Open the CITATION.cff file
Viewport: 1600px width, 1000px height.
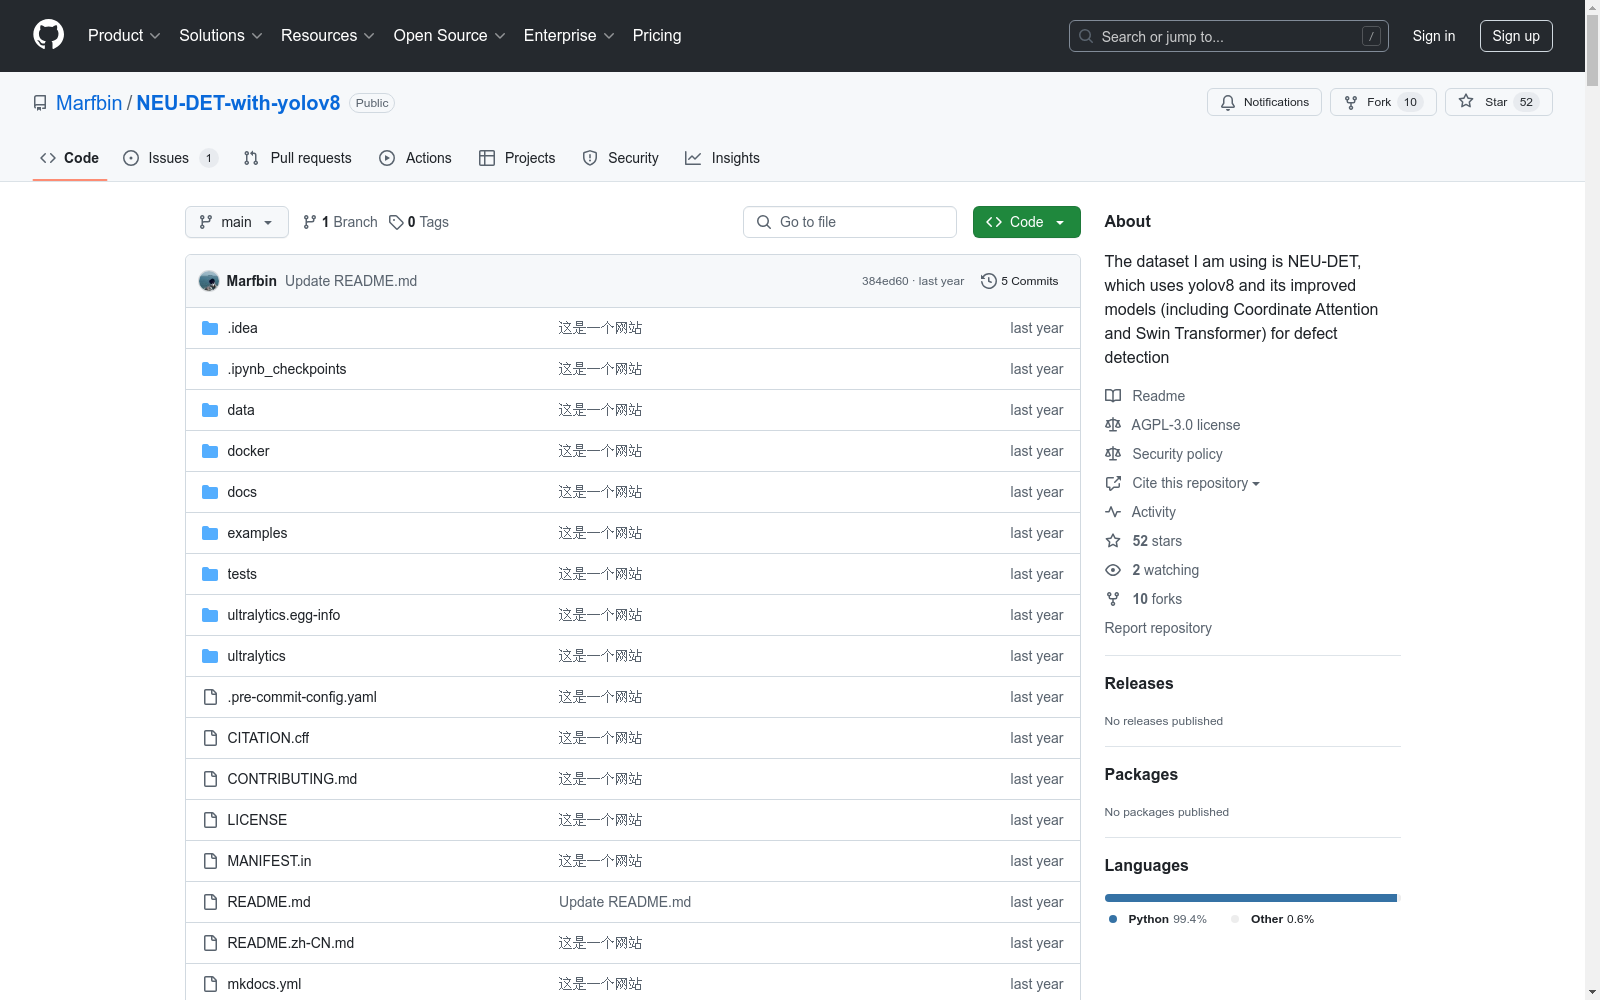[268, 738]
